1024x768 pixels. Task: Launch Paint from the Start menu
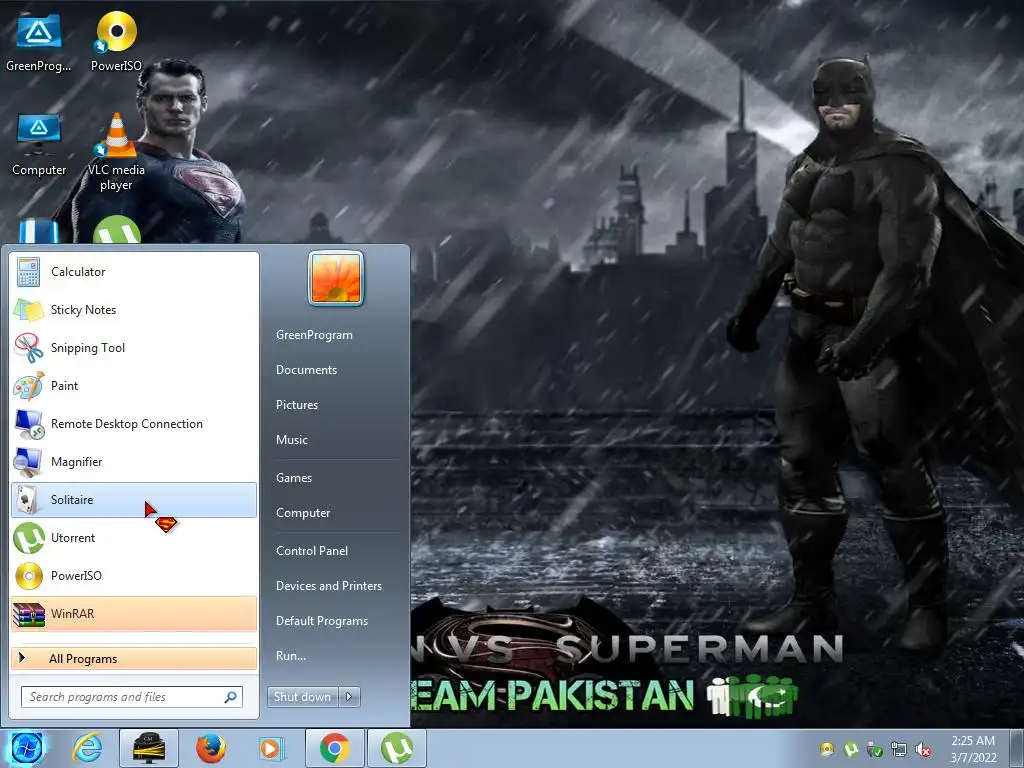[134, 385]
